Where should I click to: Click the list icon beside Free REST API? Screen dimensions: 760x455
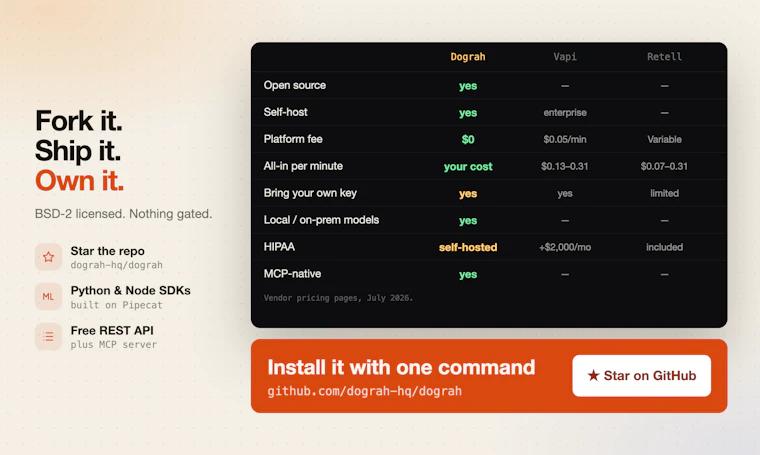(48, 336)
